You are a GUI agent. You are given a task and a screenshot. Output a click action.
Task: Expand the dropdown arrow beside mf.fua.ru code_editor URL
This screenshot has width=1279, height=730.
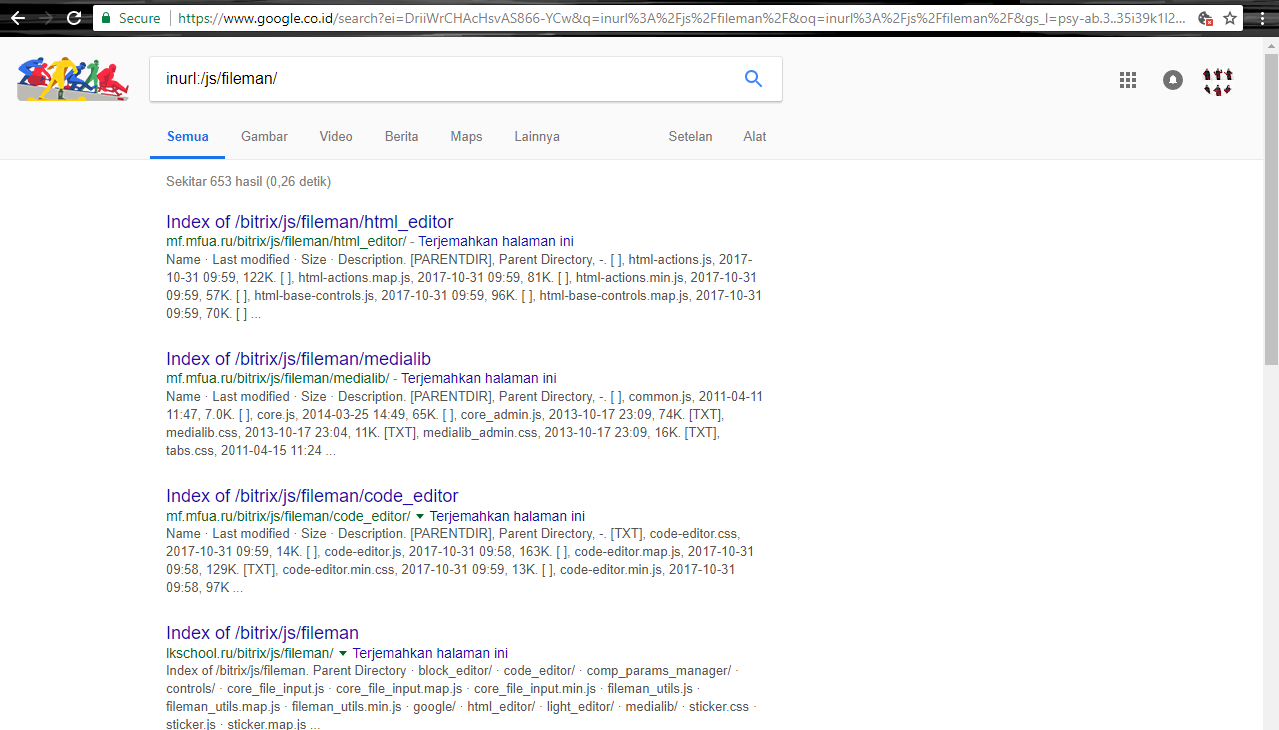420,516
